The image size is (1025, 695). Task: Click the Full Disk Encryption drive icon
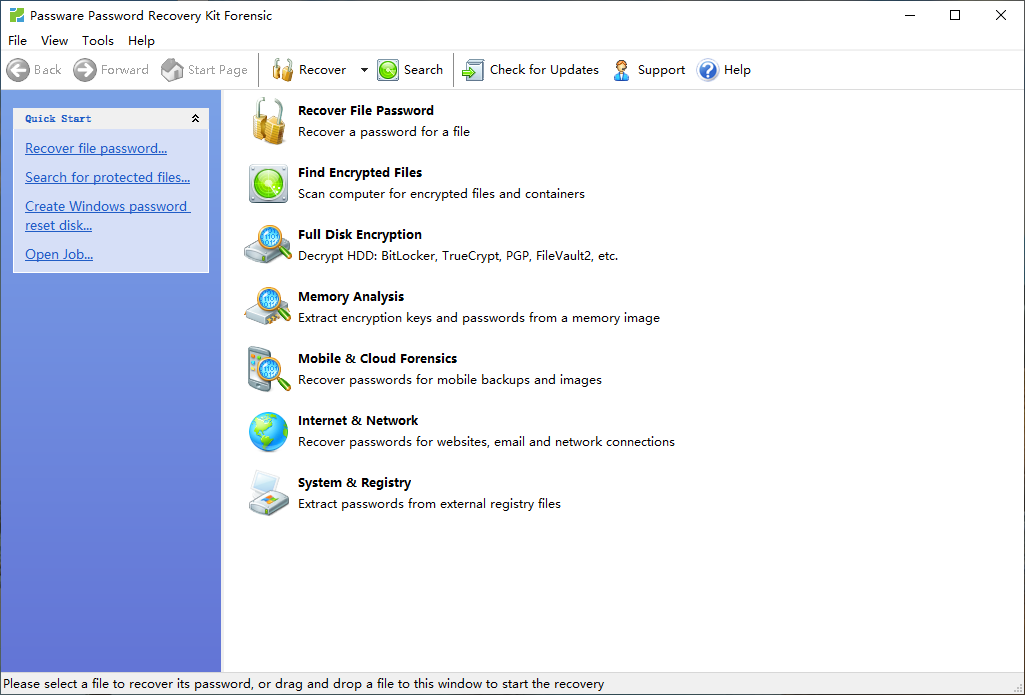tap(268, 245)
